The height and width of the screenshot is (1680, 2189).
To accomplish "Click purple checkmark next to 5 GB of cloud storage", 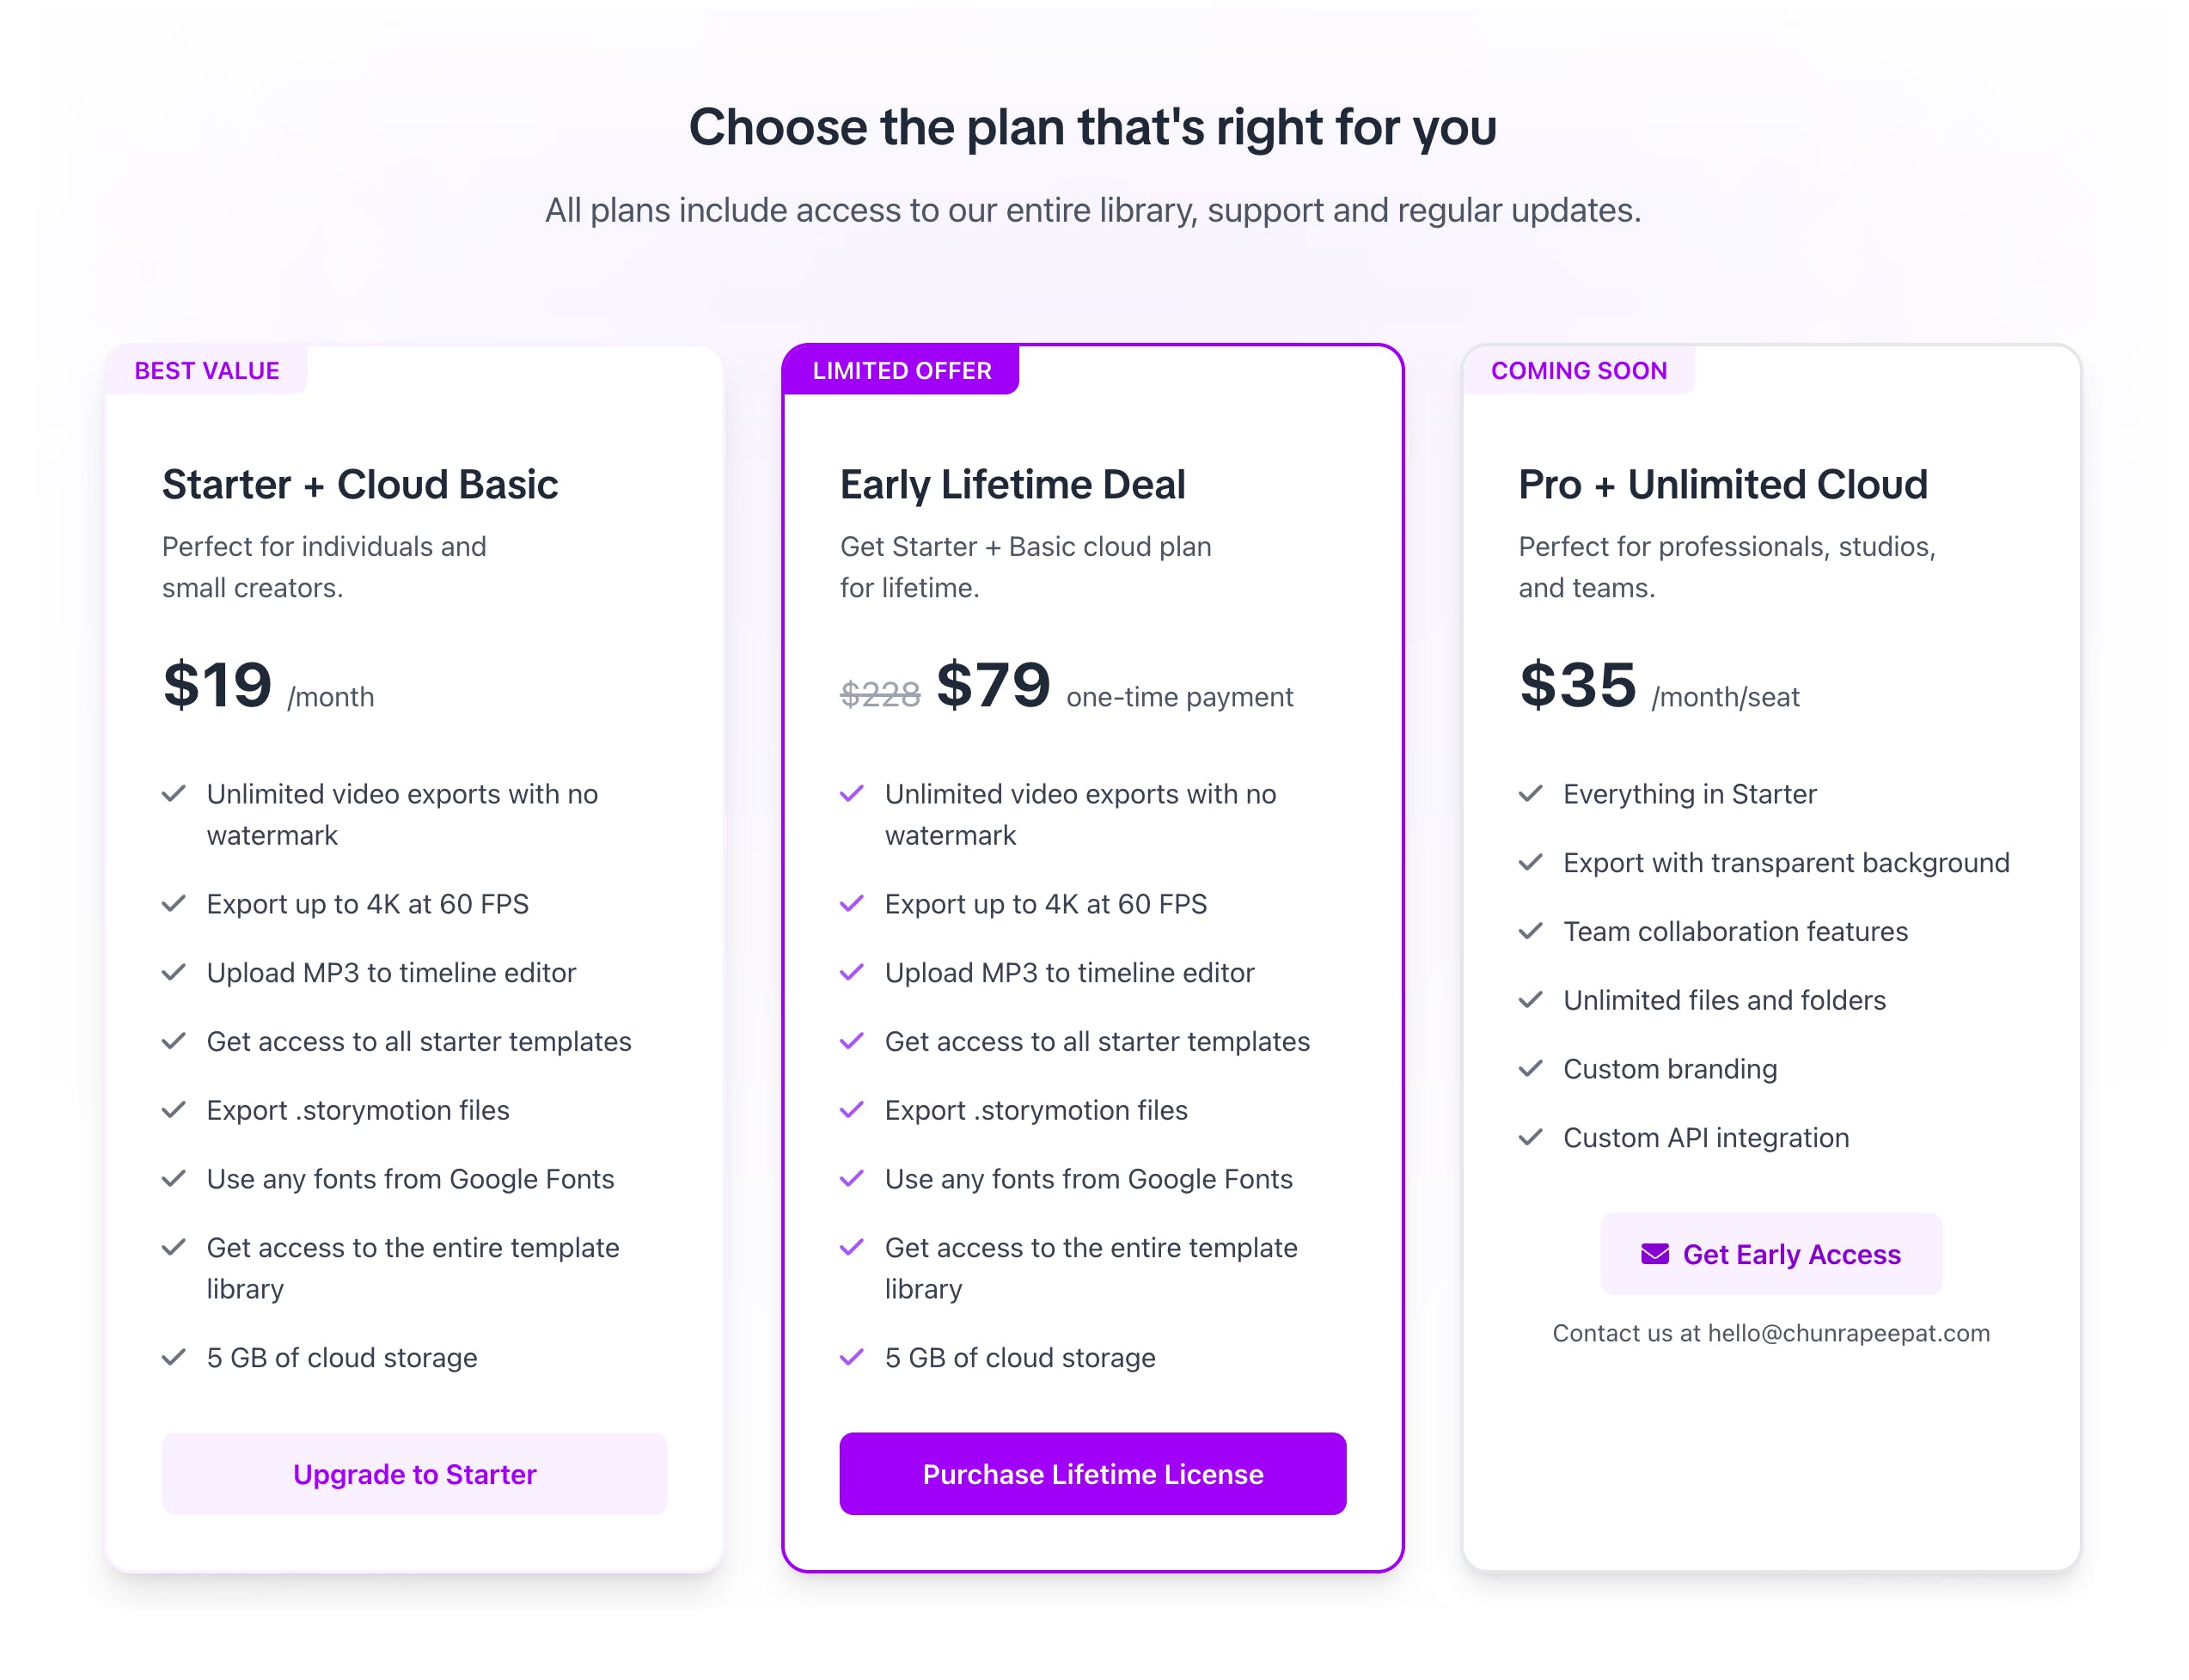I will point(851,1357).
